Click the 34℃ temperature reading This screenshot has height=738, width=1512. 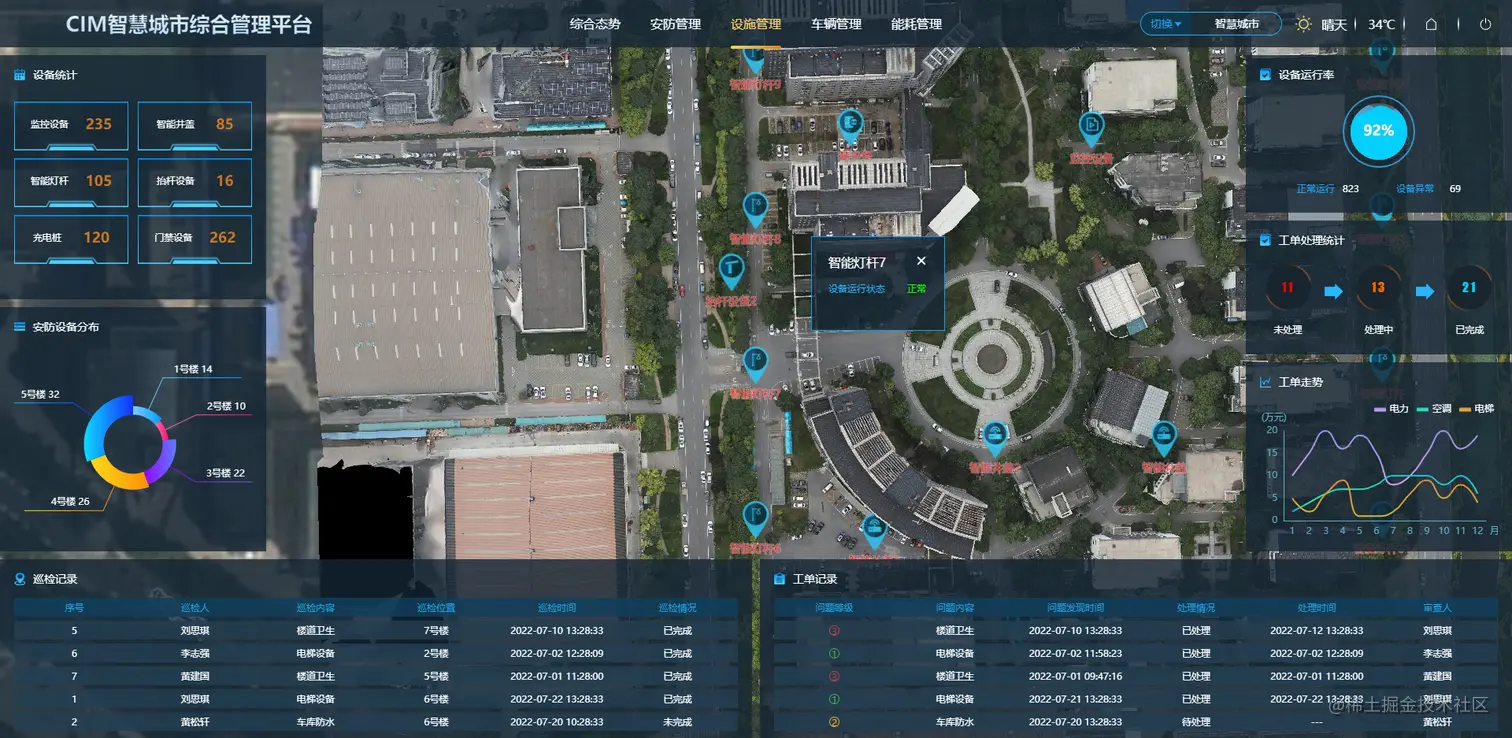click(1381, 24)
